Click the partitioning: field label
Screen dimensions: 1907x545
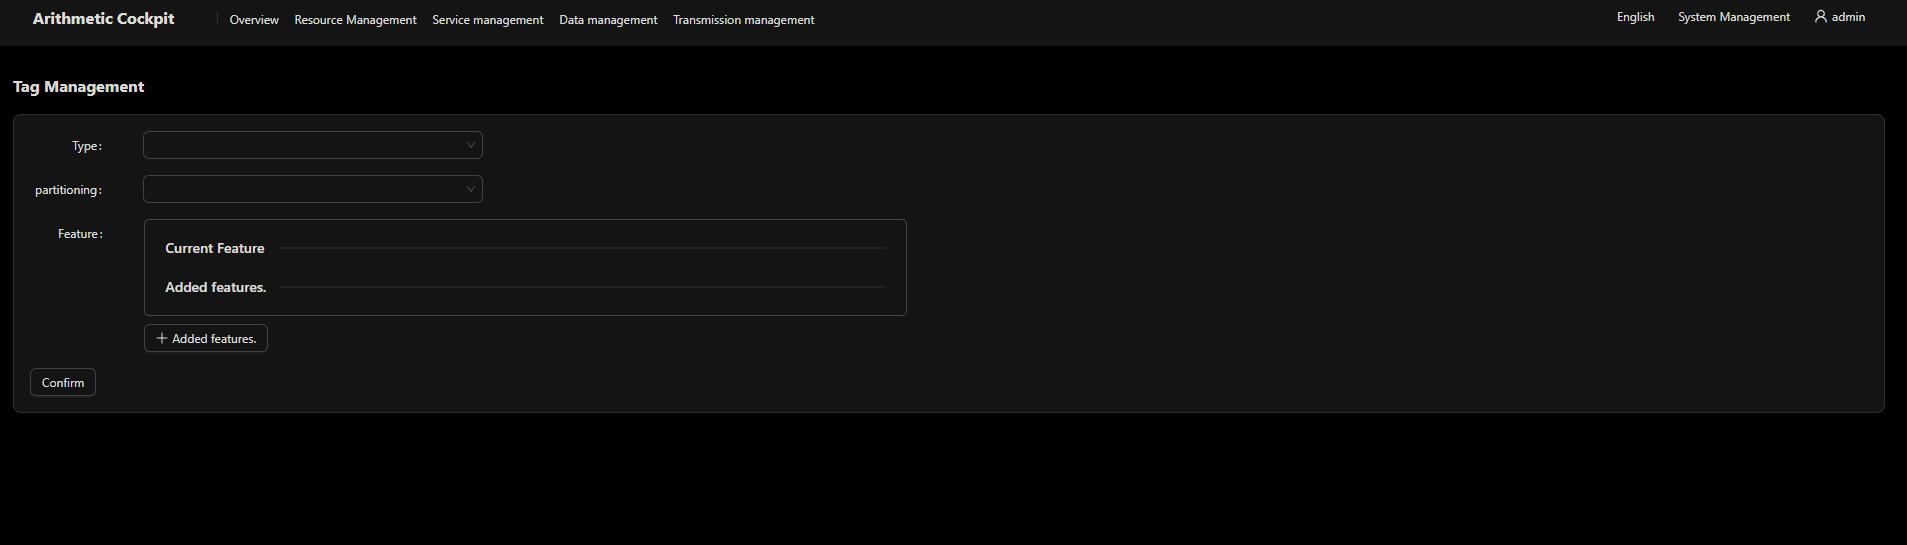pyautogui.click(x=69, y=190)
